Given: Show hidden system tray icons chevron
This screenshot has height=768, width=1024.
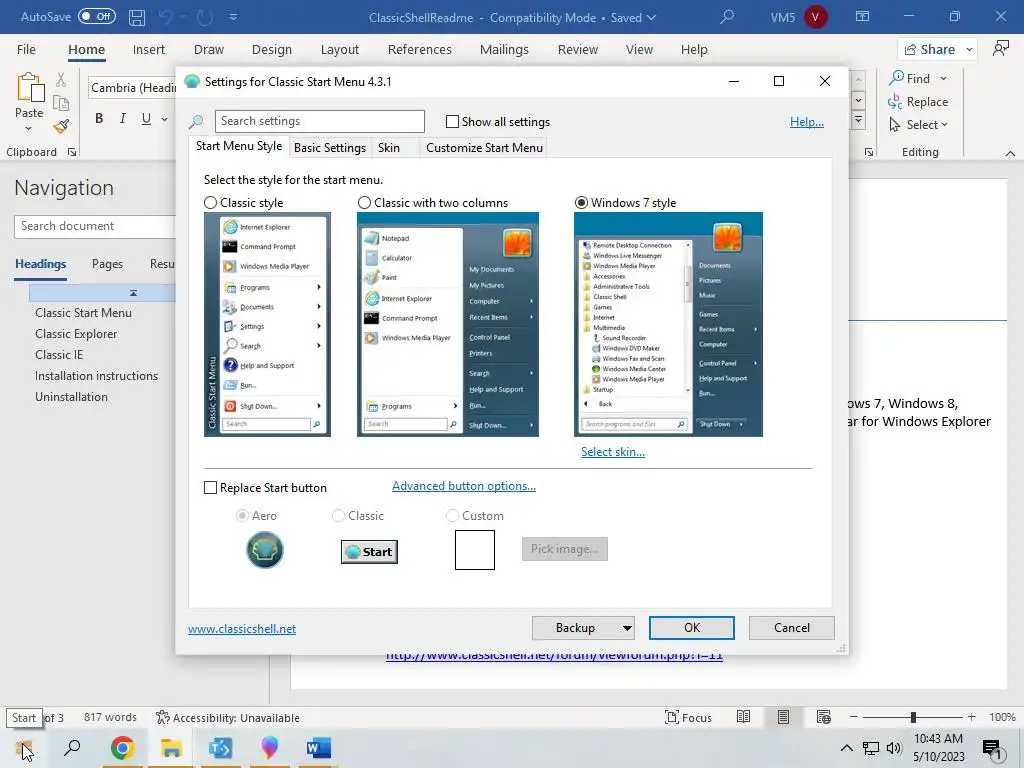Looking at the screenshot, I should tap(846, 748).
